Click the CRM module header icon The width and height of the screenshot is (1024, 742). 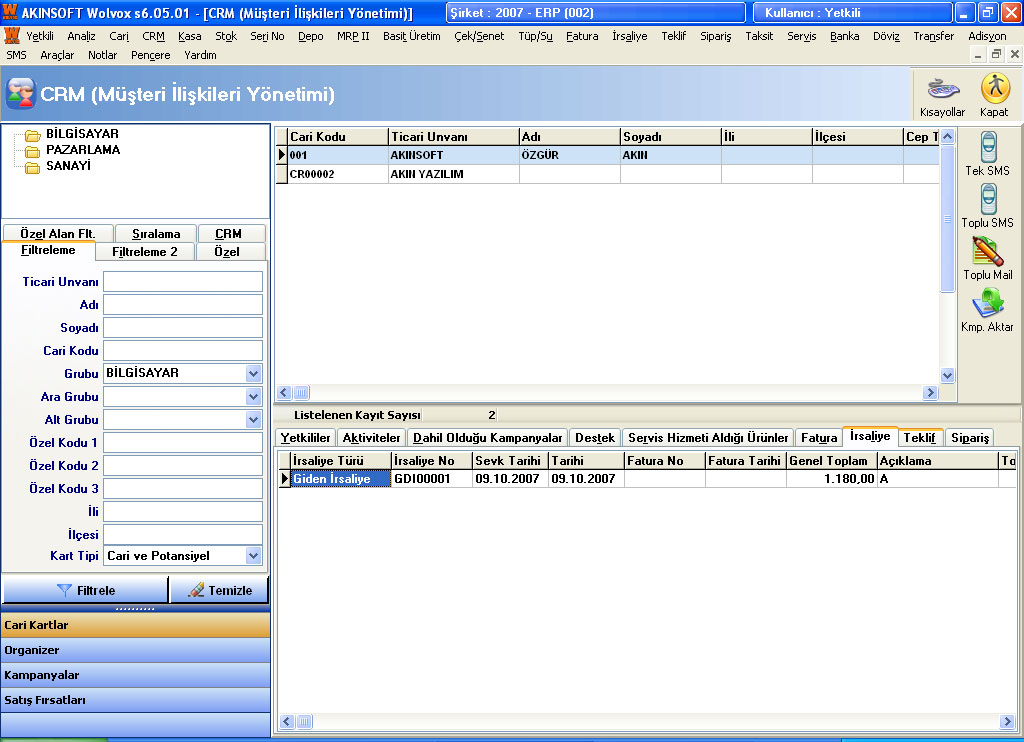click(x=20, y=93)
